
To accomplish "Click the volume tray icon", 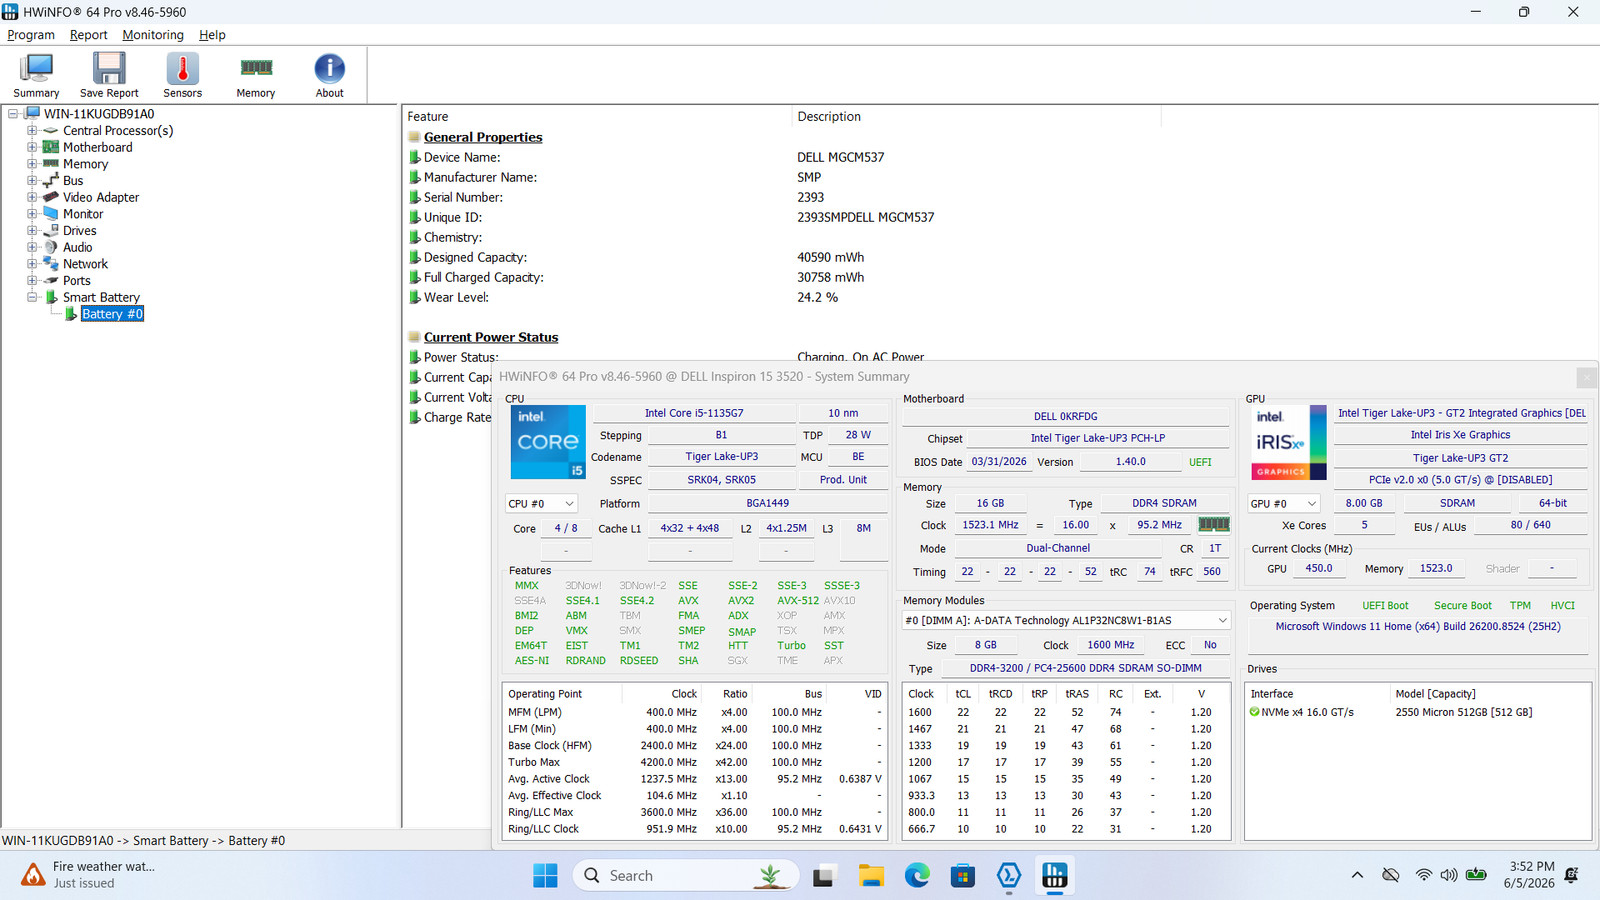I will coord(1449,875).
